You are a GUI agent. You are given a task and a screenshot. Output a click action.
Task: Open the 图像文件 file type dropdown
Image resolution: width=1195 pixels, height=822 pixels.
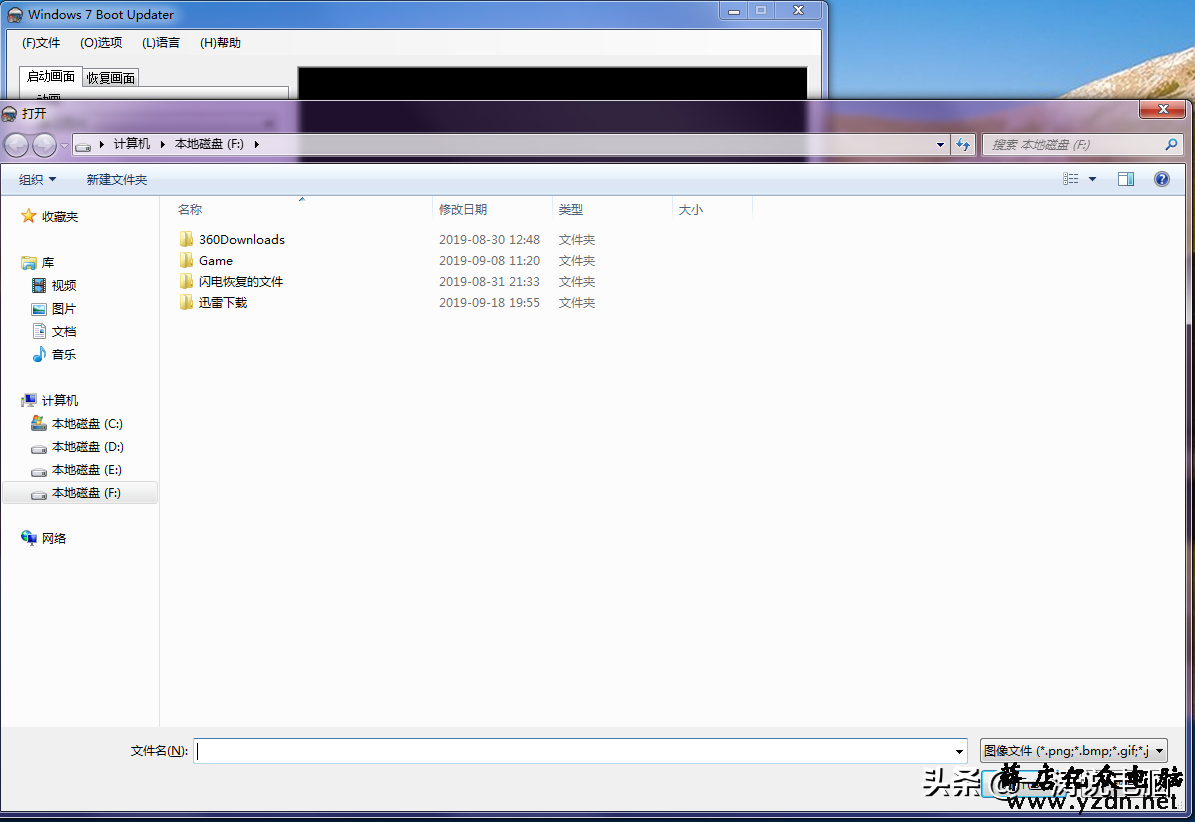coord(1073,751)
